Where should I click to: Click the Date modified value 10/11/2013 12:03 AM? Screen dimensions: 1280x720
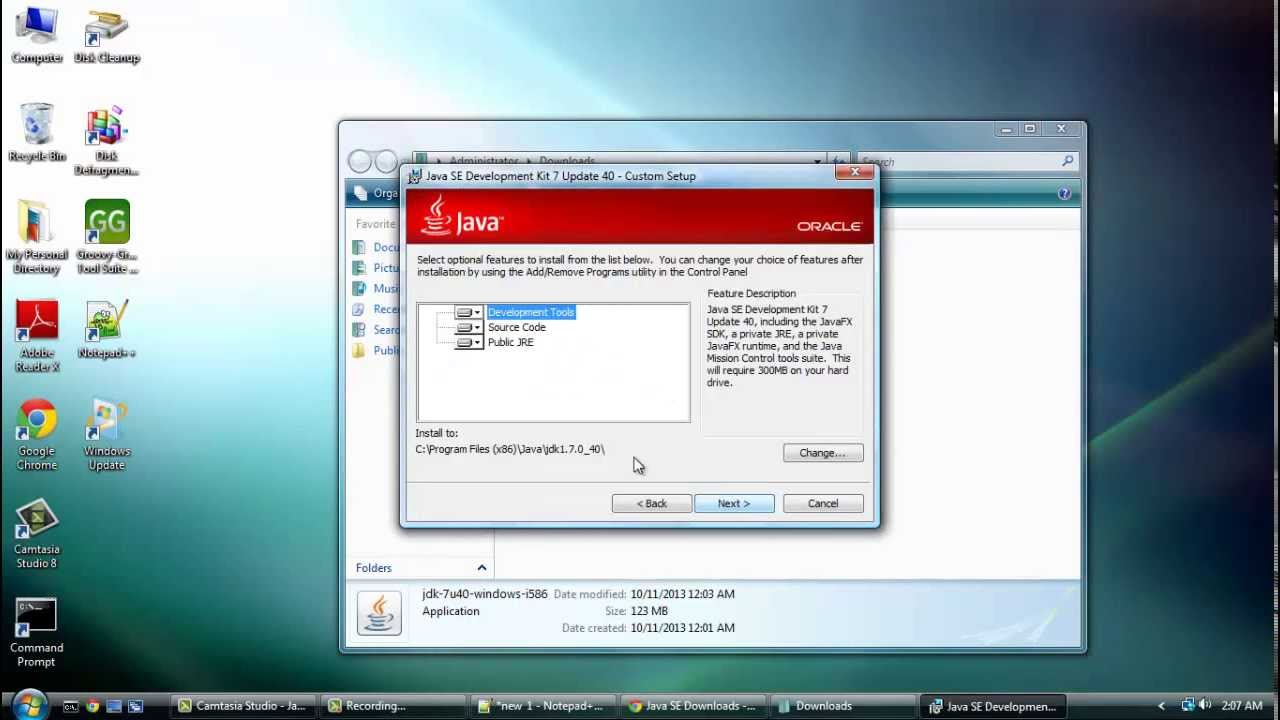coord(682,594)
